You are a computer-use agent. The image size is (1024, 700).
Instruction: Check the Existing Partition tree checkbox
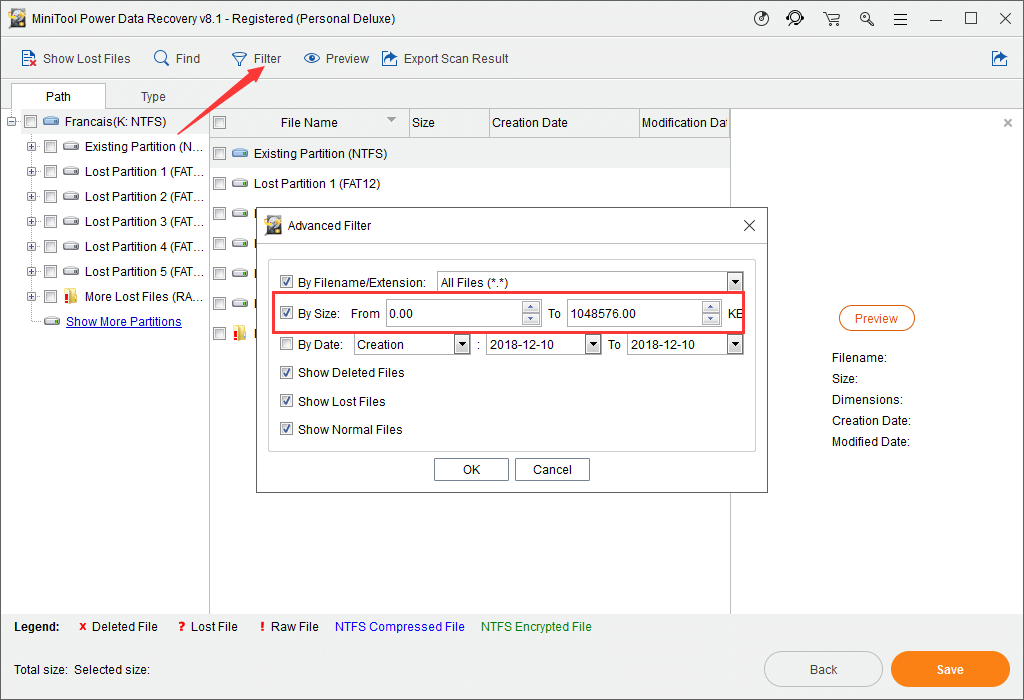50,146
